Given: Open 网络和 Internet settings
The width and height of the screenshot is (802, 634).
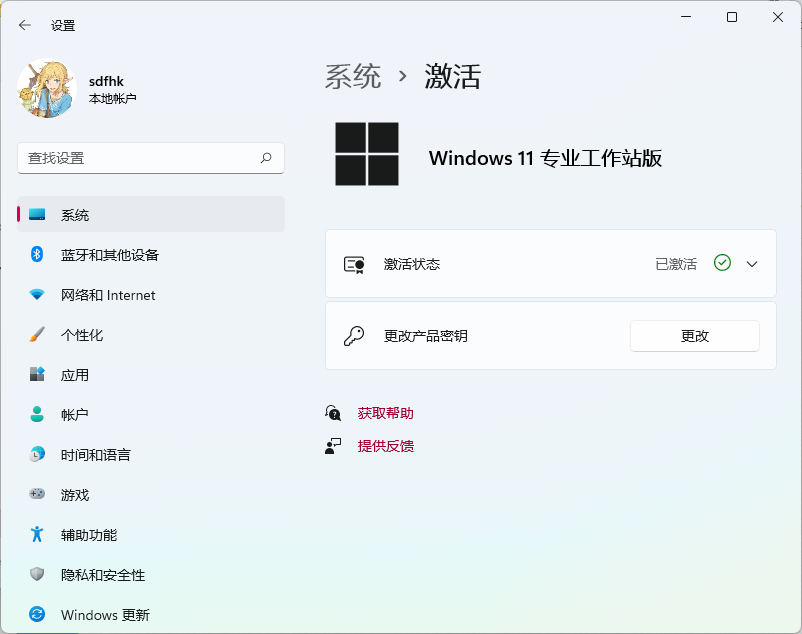Looking at the screenshot, I should click(151, 295).
